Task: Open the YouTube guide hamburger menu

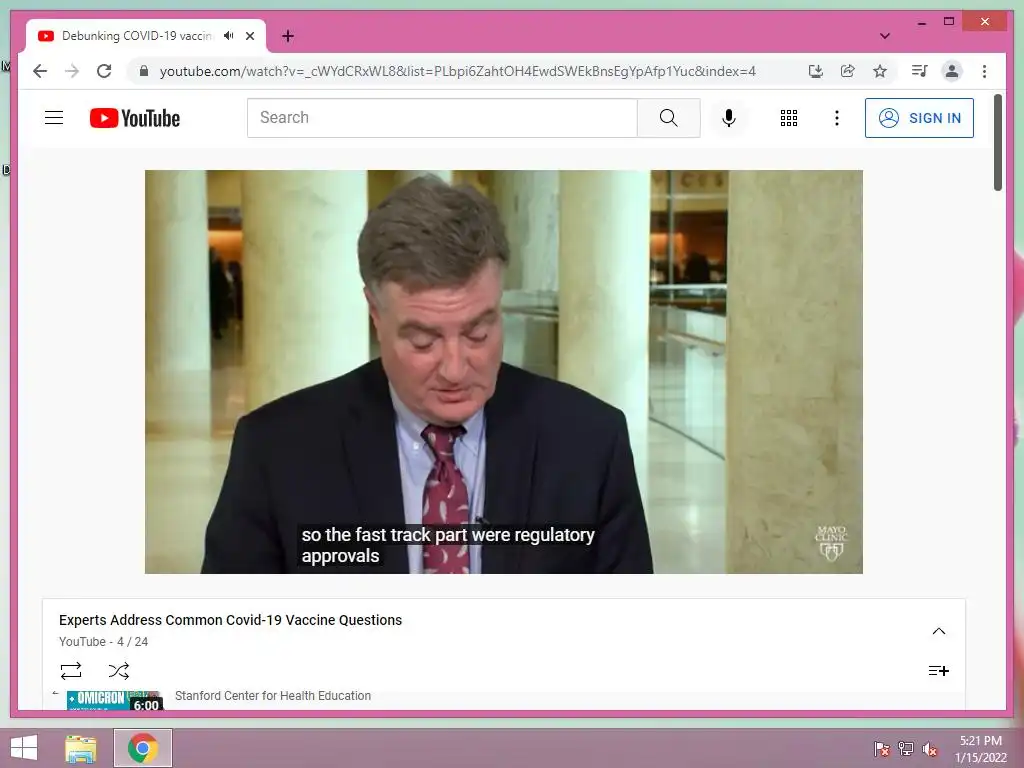Action: pos(54,118)
